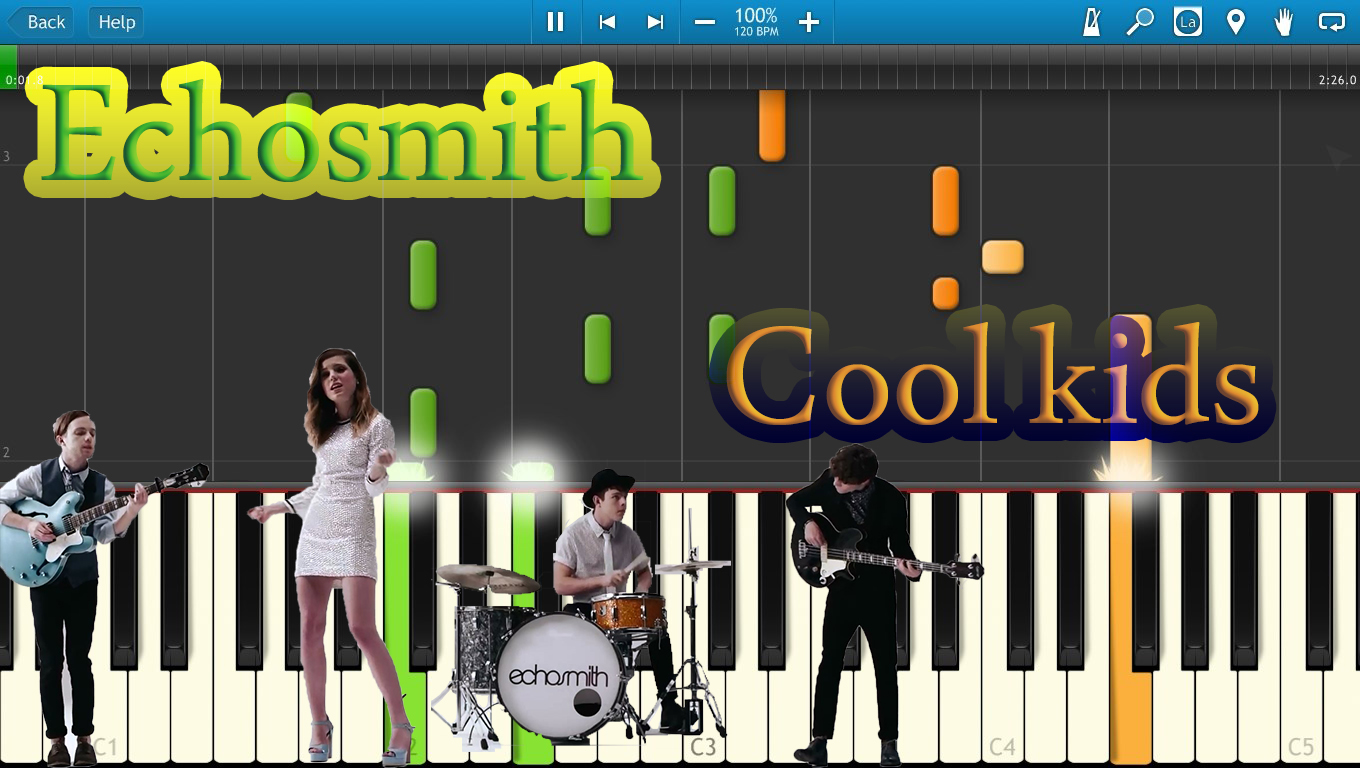Viewport: 1360px width, 768px height.
Task: Open the Help button
Action: tap(116, 22)
